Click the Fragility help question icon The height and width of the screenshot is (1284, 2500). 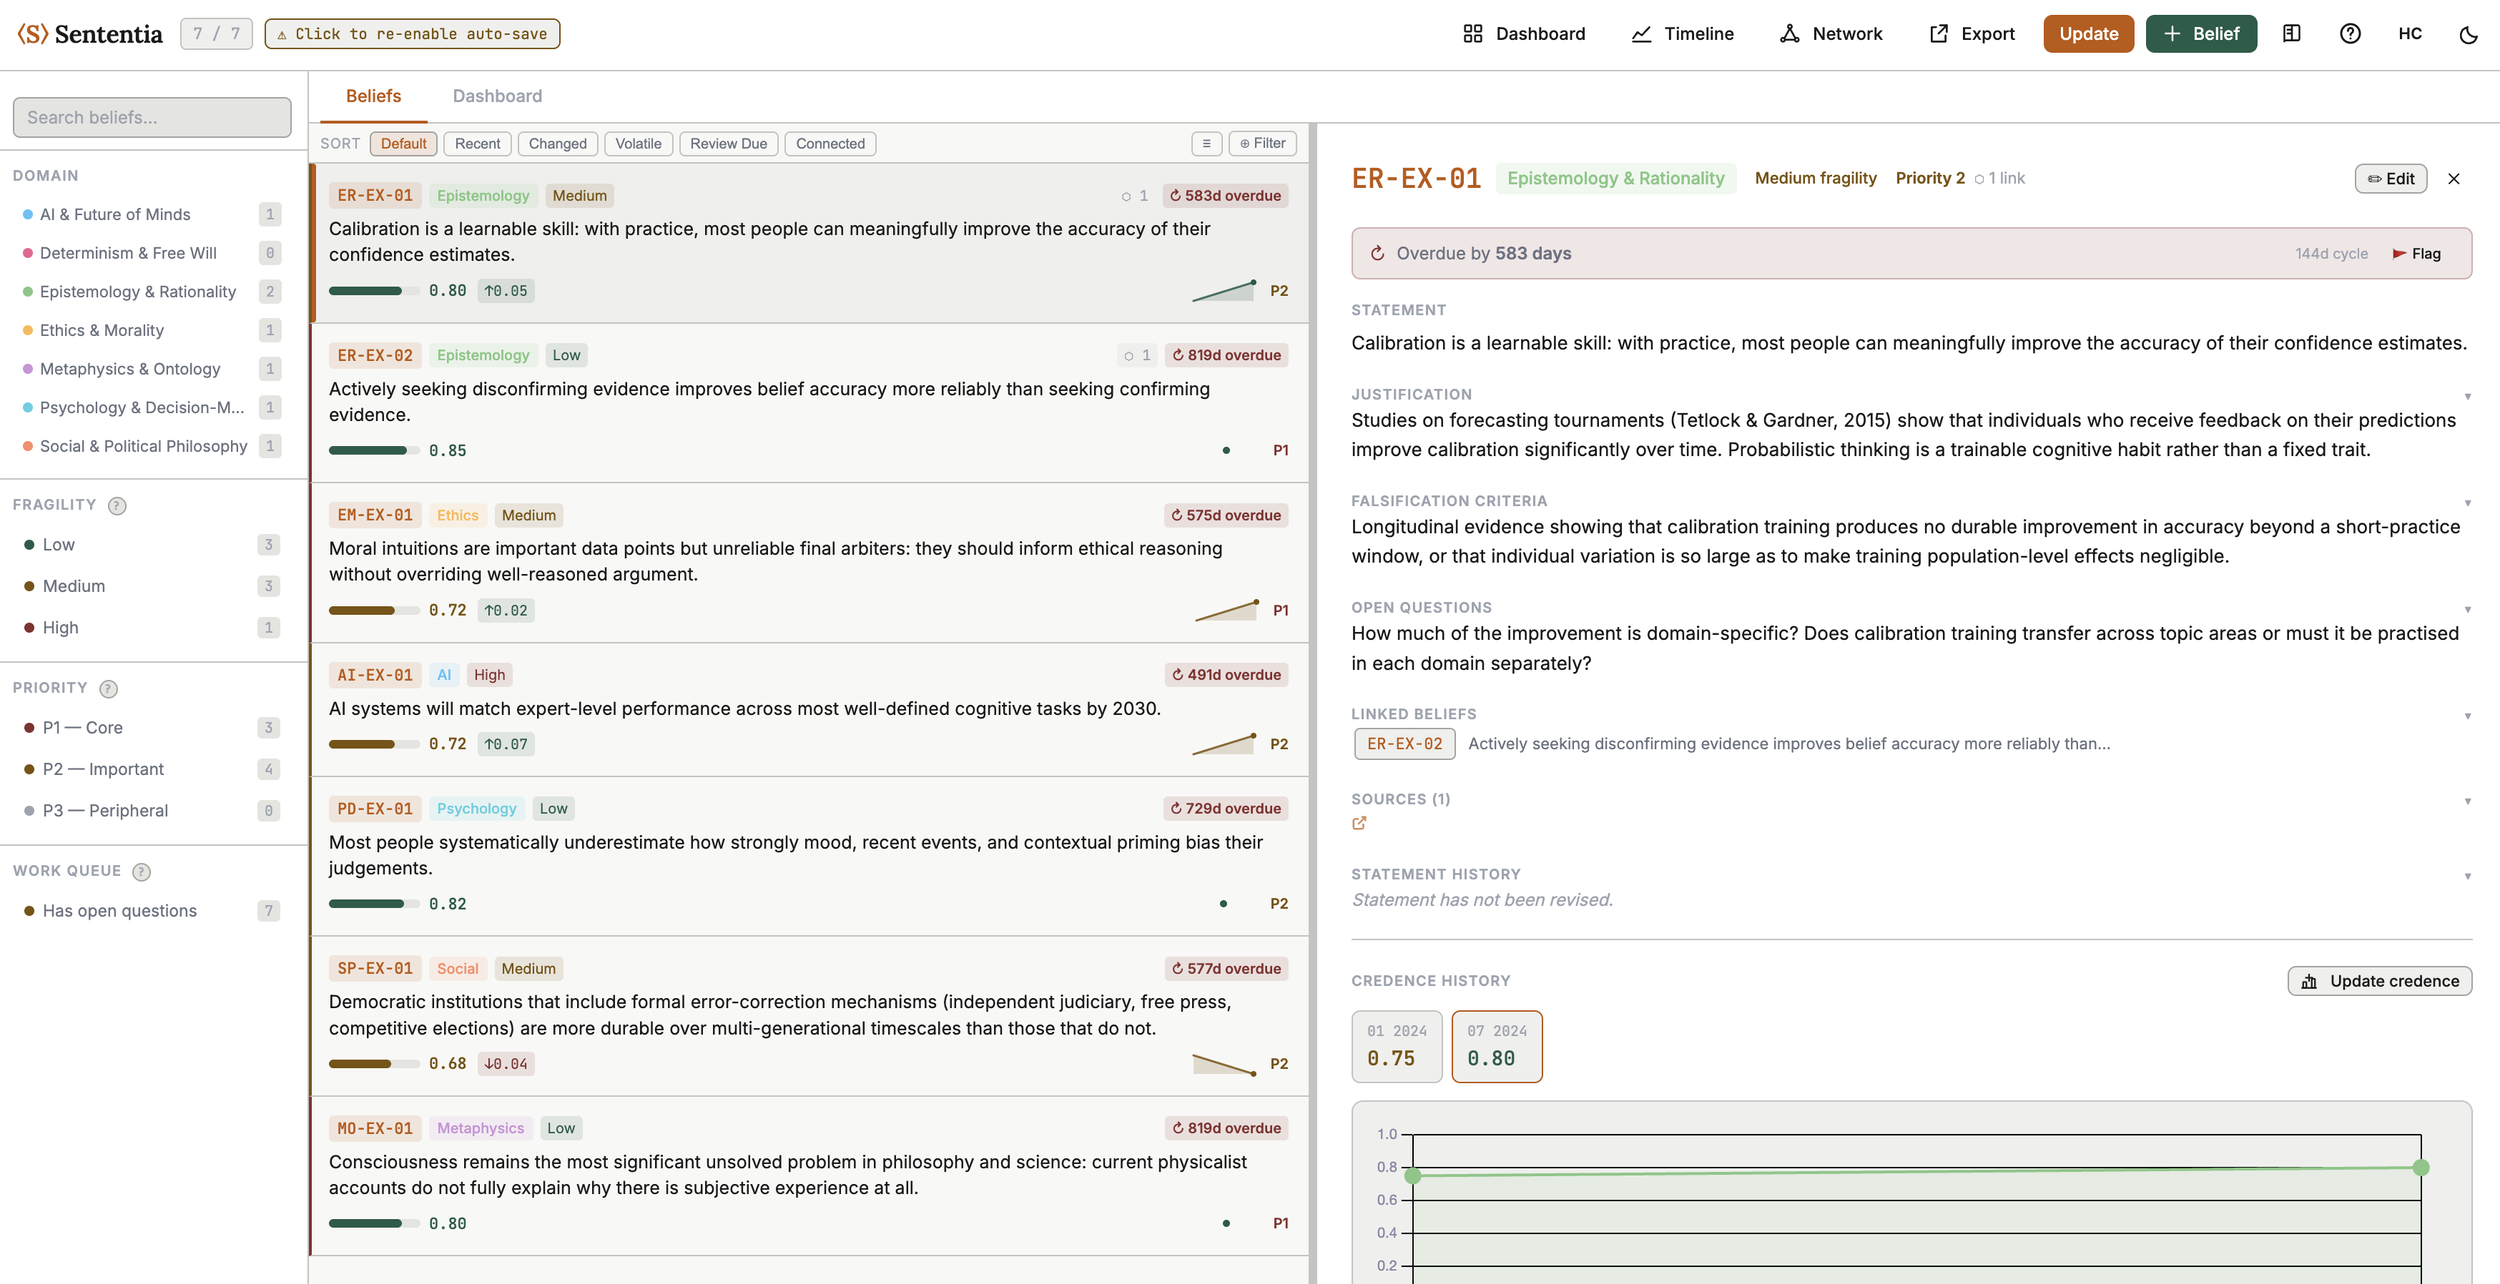(x=117, y=505)
